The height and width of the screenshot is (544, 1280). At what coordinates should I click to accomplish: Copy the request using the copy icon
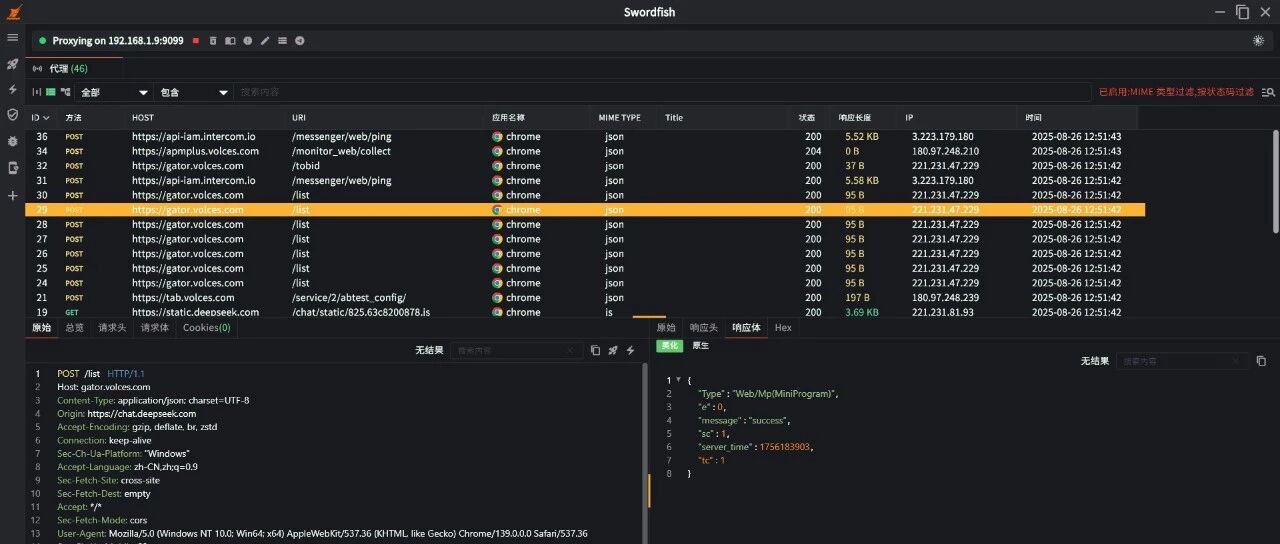(595, 350)
